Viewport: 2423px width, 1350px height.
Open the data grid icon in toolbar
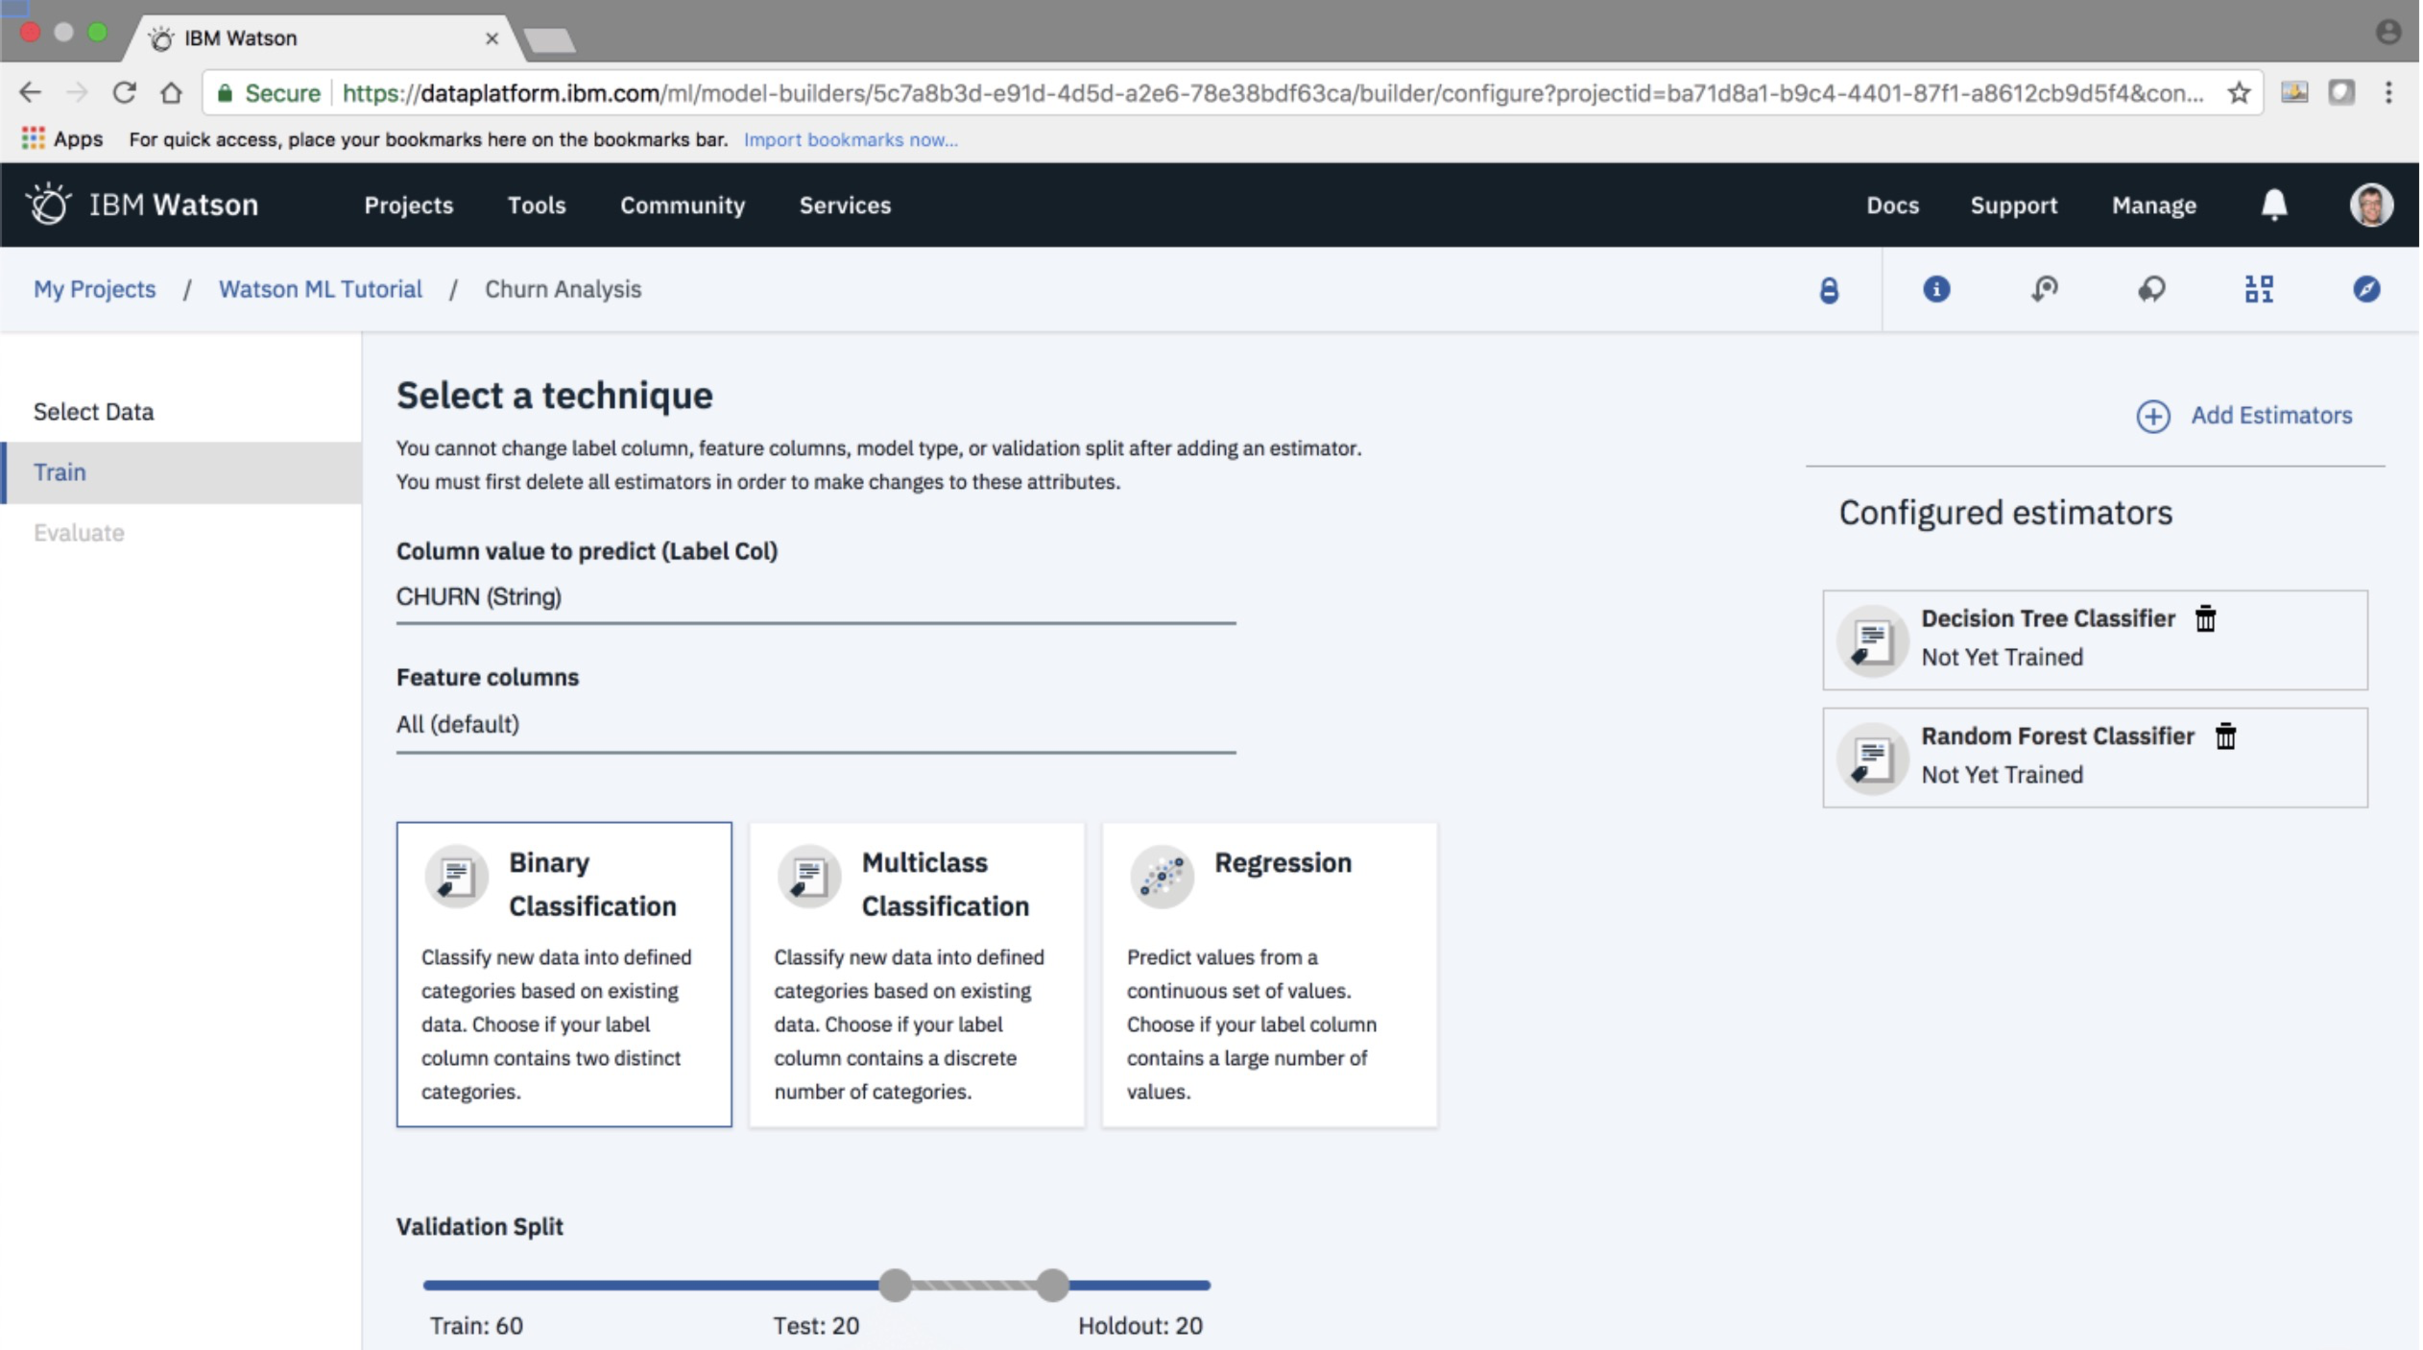[x=2258, y=290]
